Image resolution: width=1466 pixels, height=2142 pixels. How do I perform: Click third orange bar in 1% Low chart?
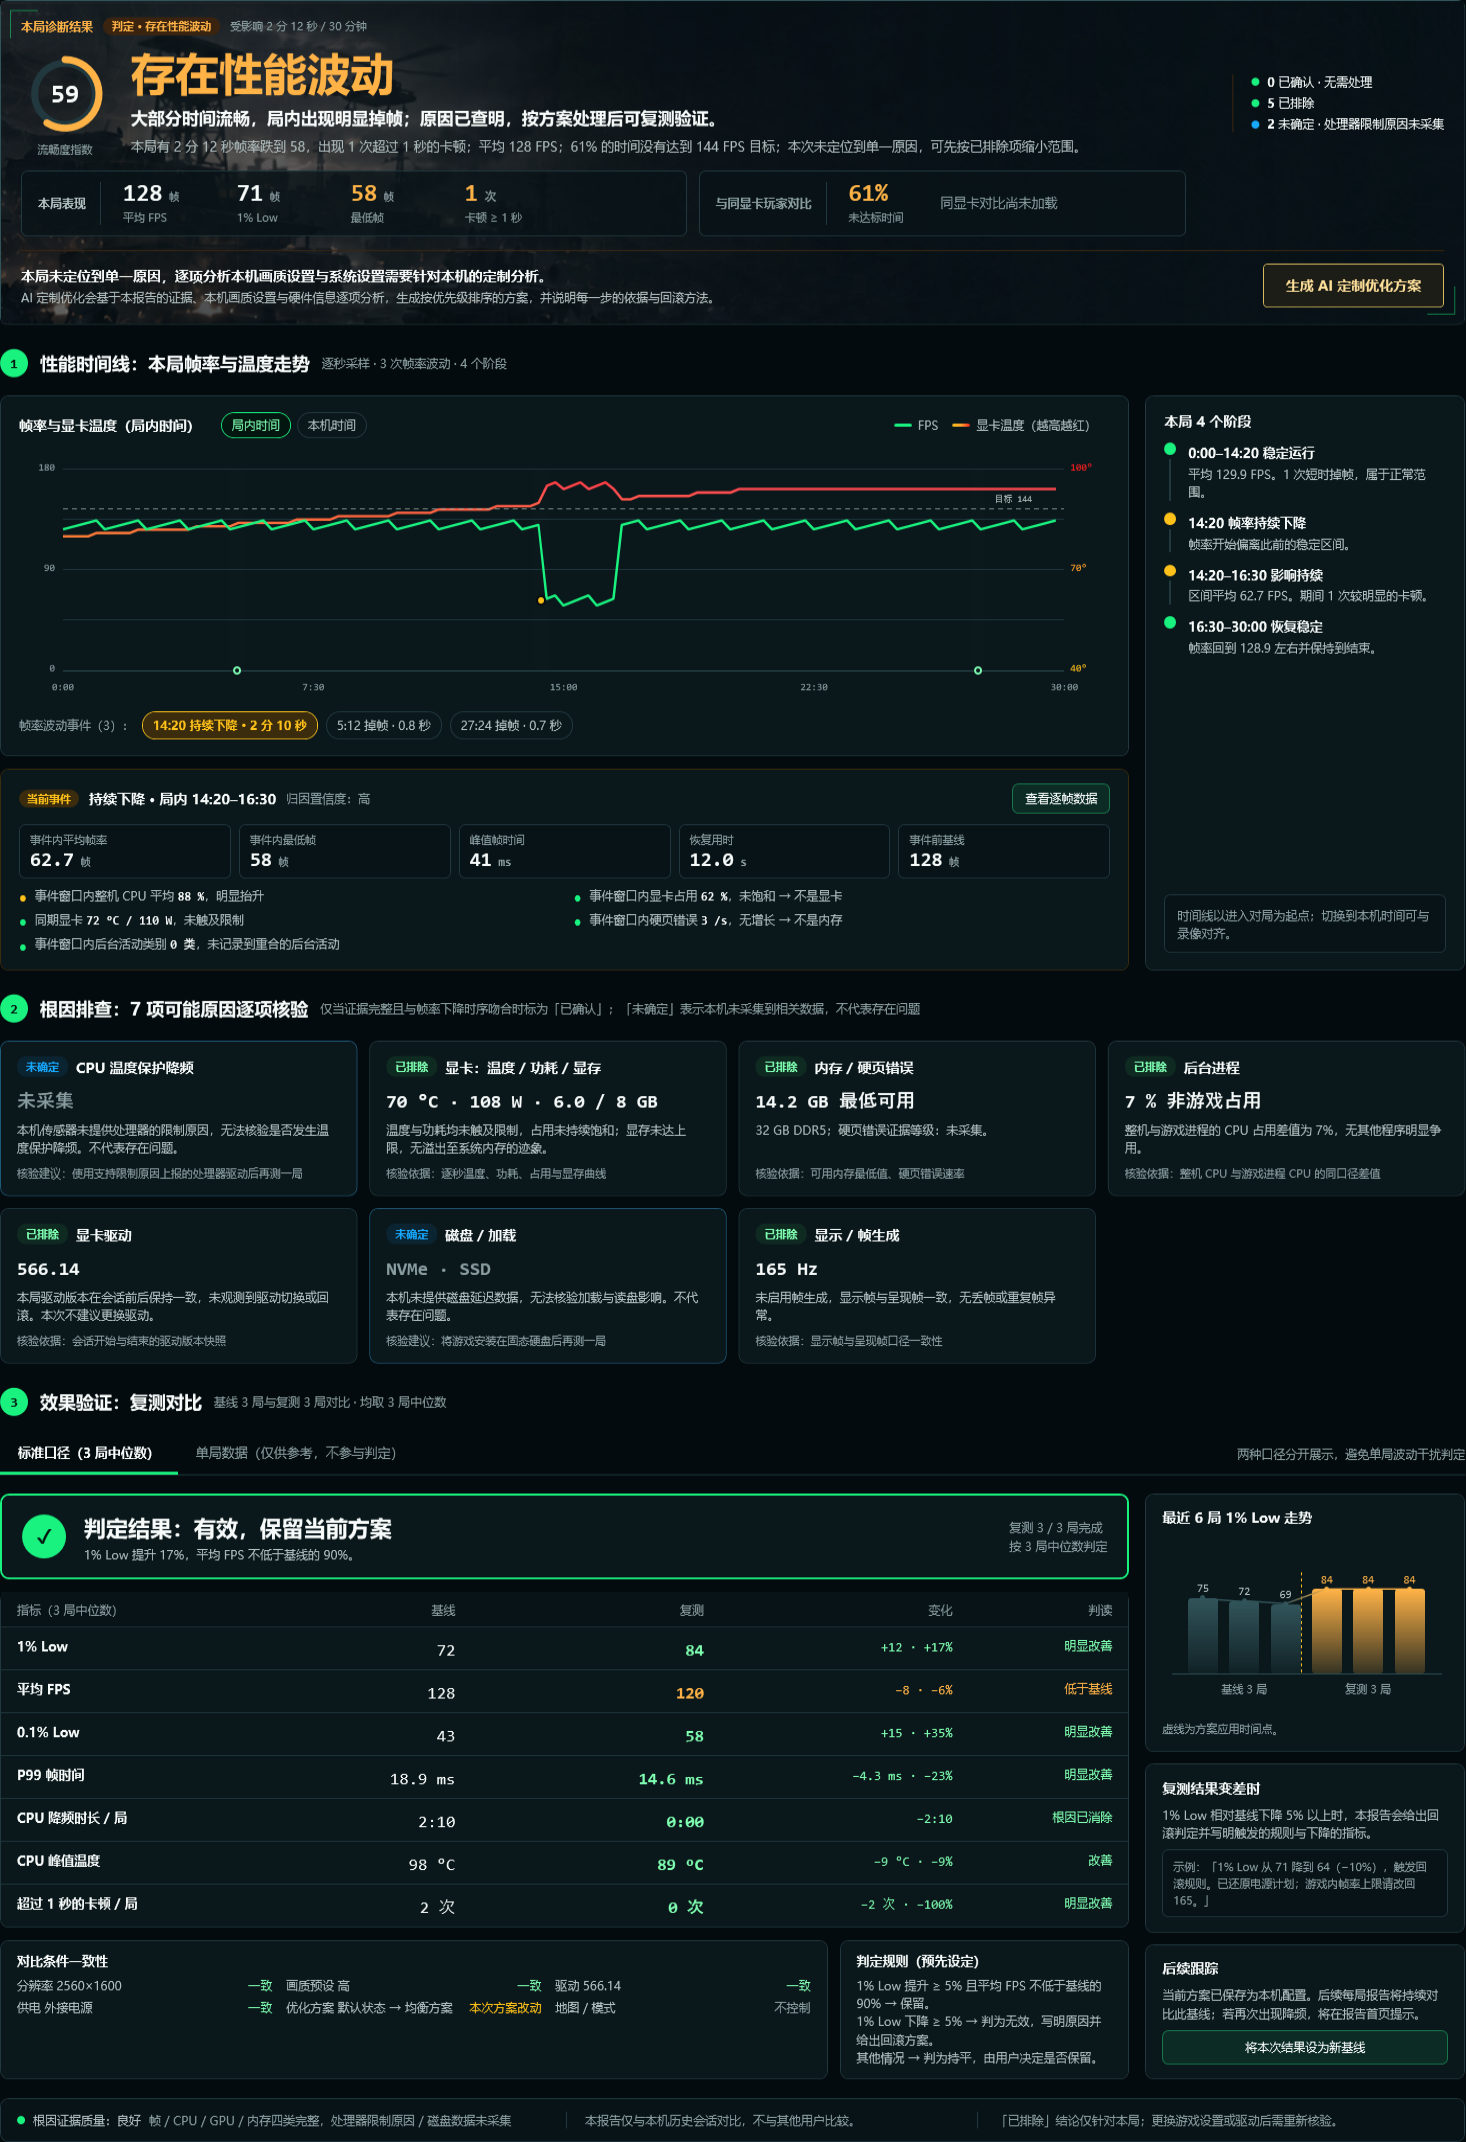1409,1630
